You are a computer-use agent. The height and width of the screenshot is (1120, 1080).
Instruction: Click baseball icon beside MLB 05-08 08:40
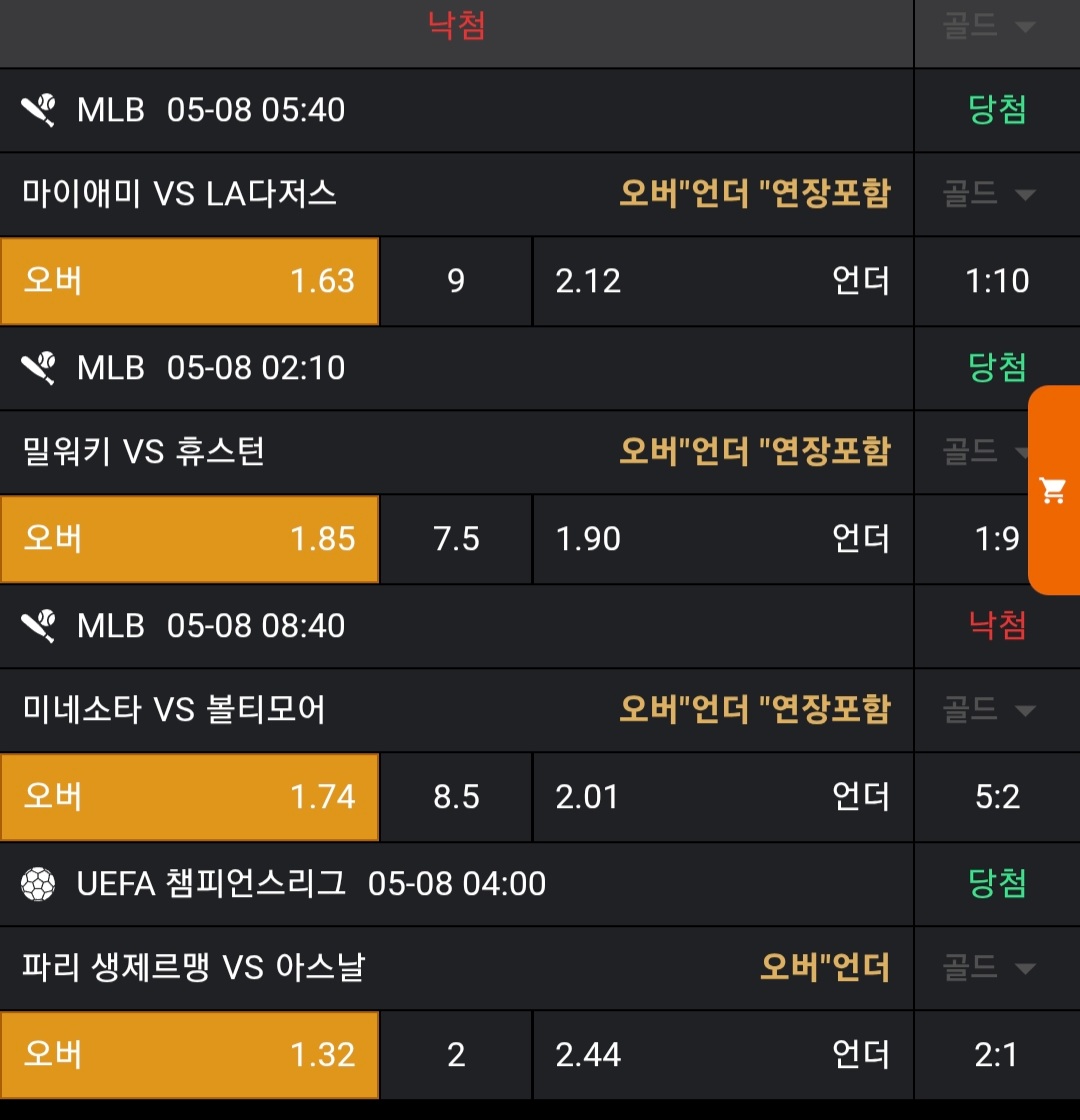38,626
